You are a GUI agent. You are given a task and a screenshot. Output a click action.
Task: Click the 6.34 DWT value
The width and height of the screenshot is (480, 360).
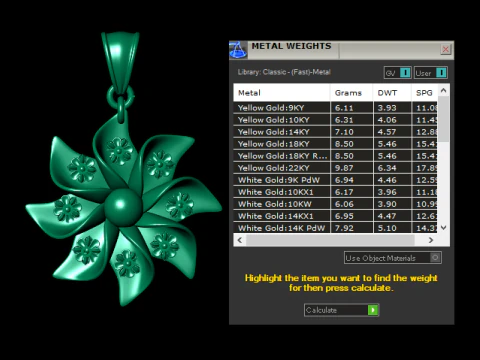pos(387,168)
